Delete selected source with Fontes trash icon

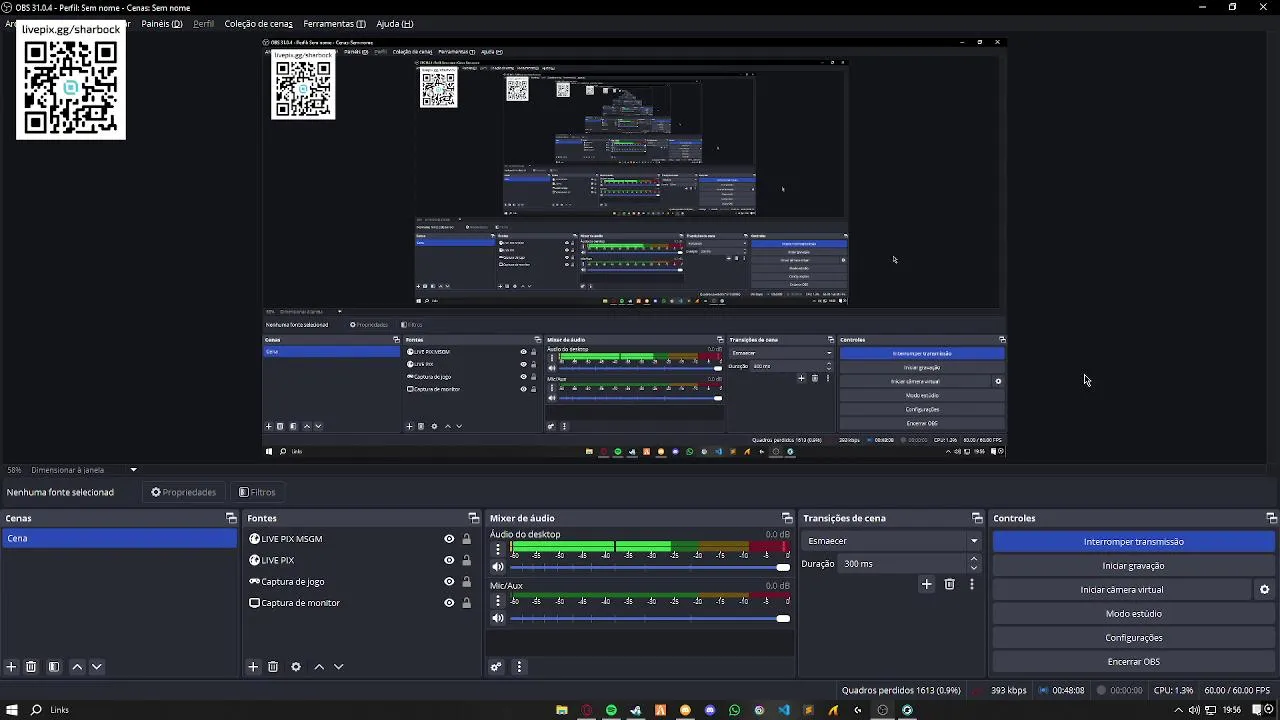[273, 667]
